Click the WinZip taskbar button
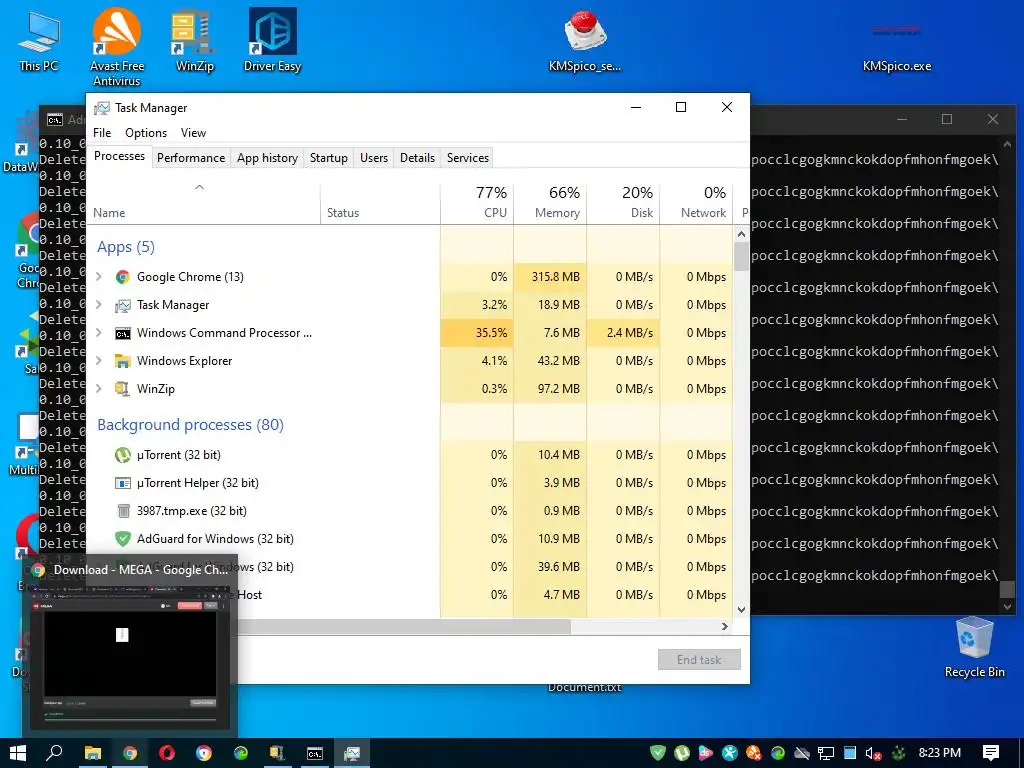 278,753
